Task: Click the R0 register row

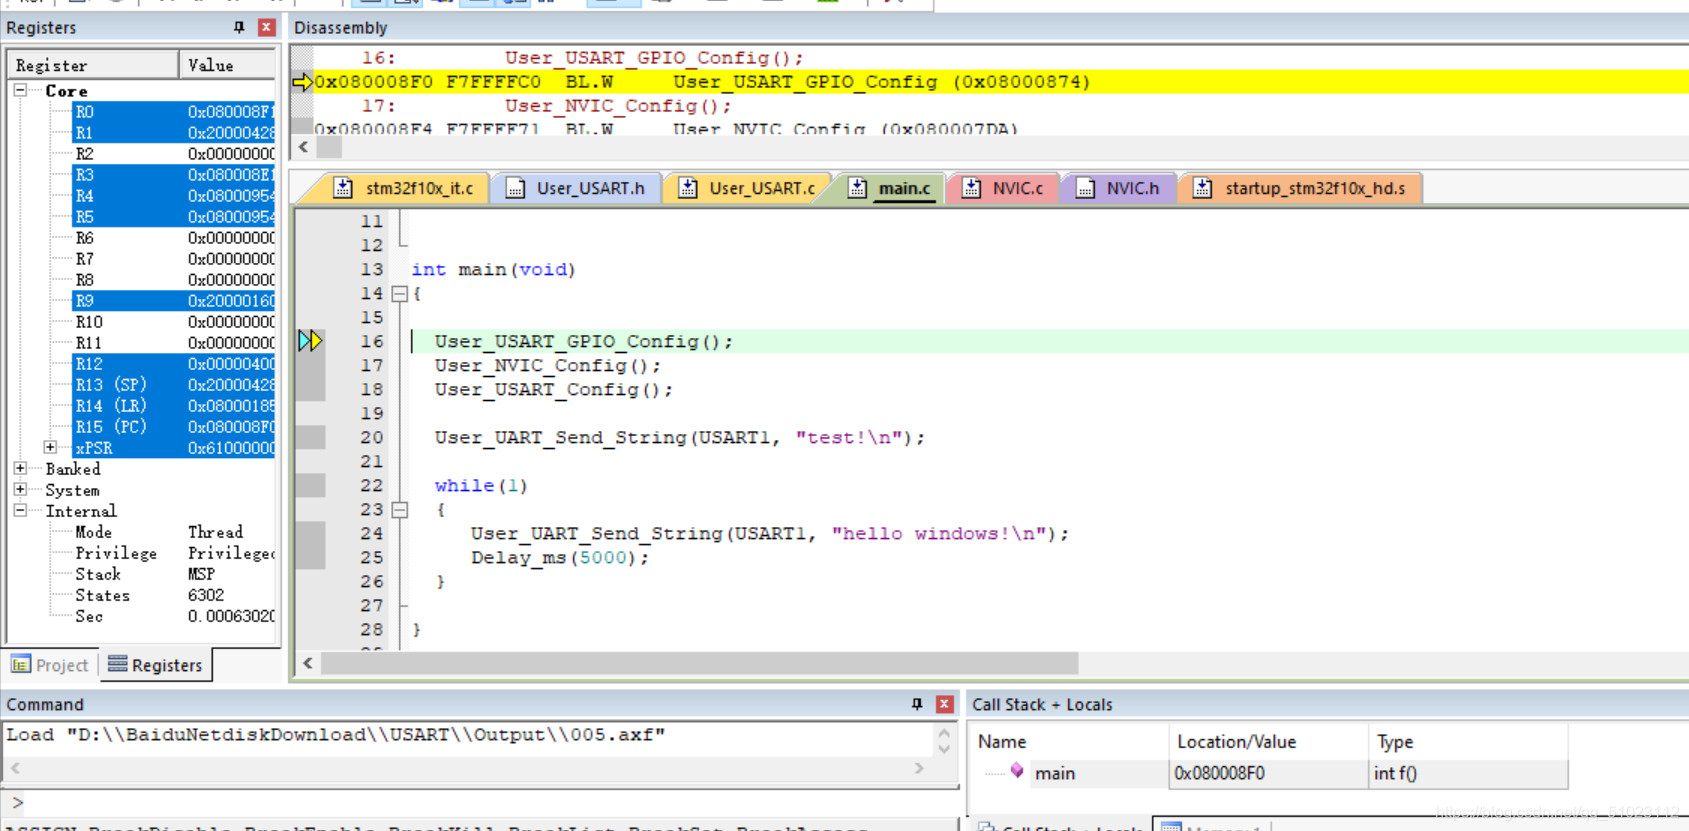Action: point(174,112)
